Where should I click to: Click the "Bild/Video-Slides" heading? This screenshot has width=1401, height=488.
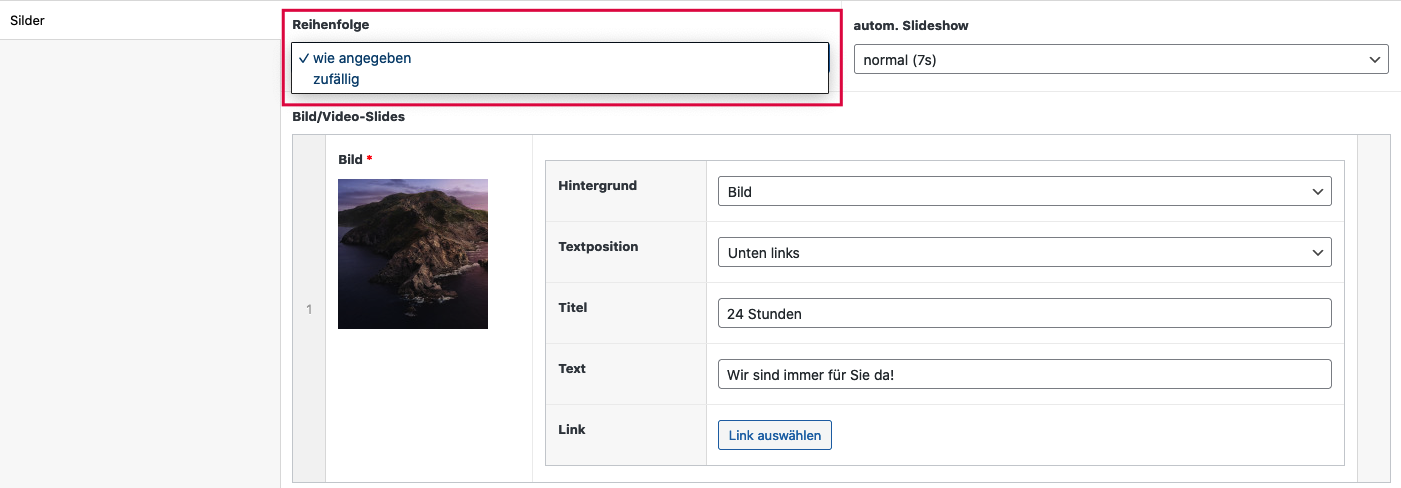348,116
